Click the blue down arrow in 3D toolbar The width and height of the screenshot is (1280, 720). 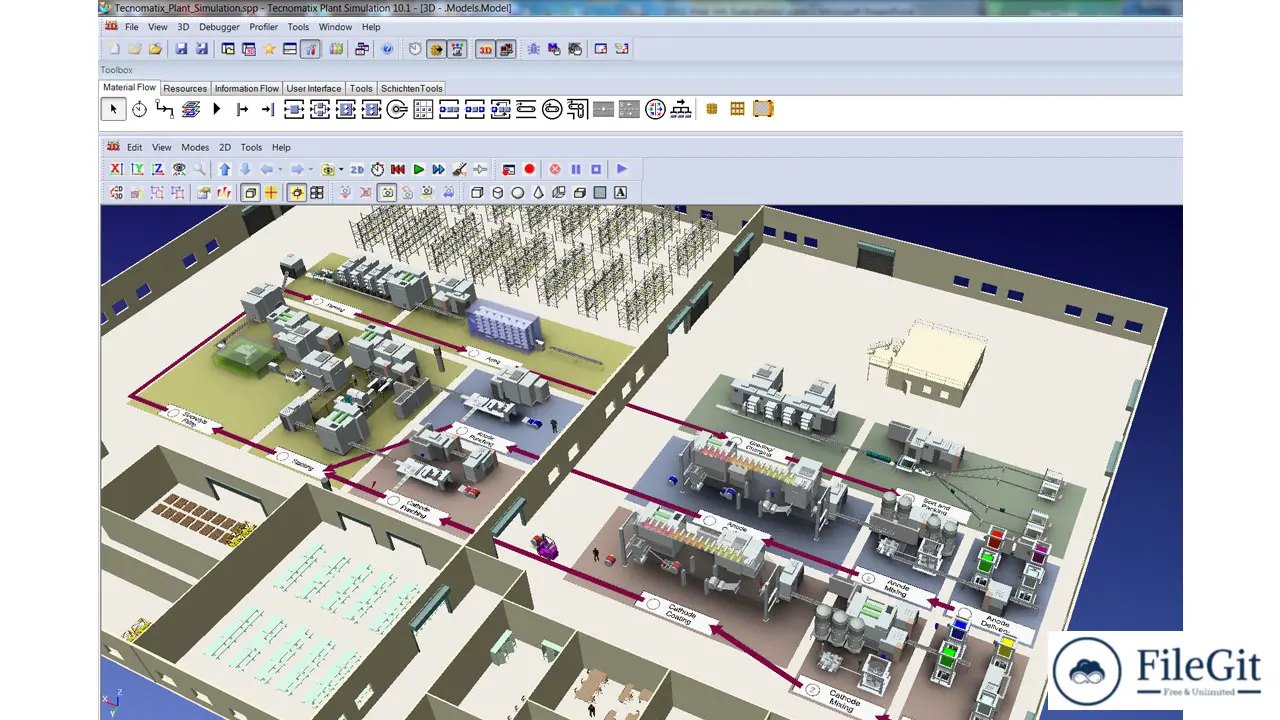pyautogui.click(x=246, y=170)
